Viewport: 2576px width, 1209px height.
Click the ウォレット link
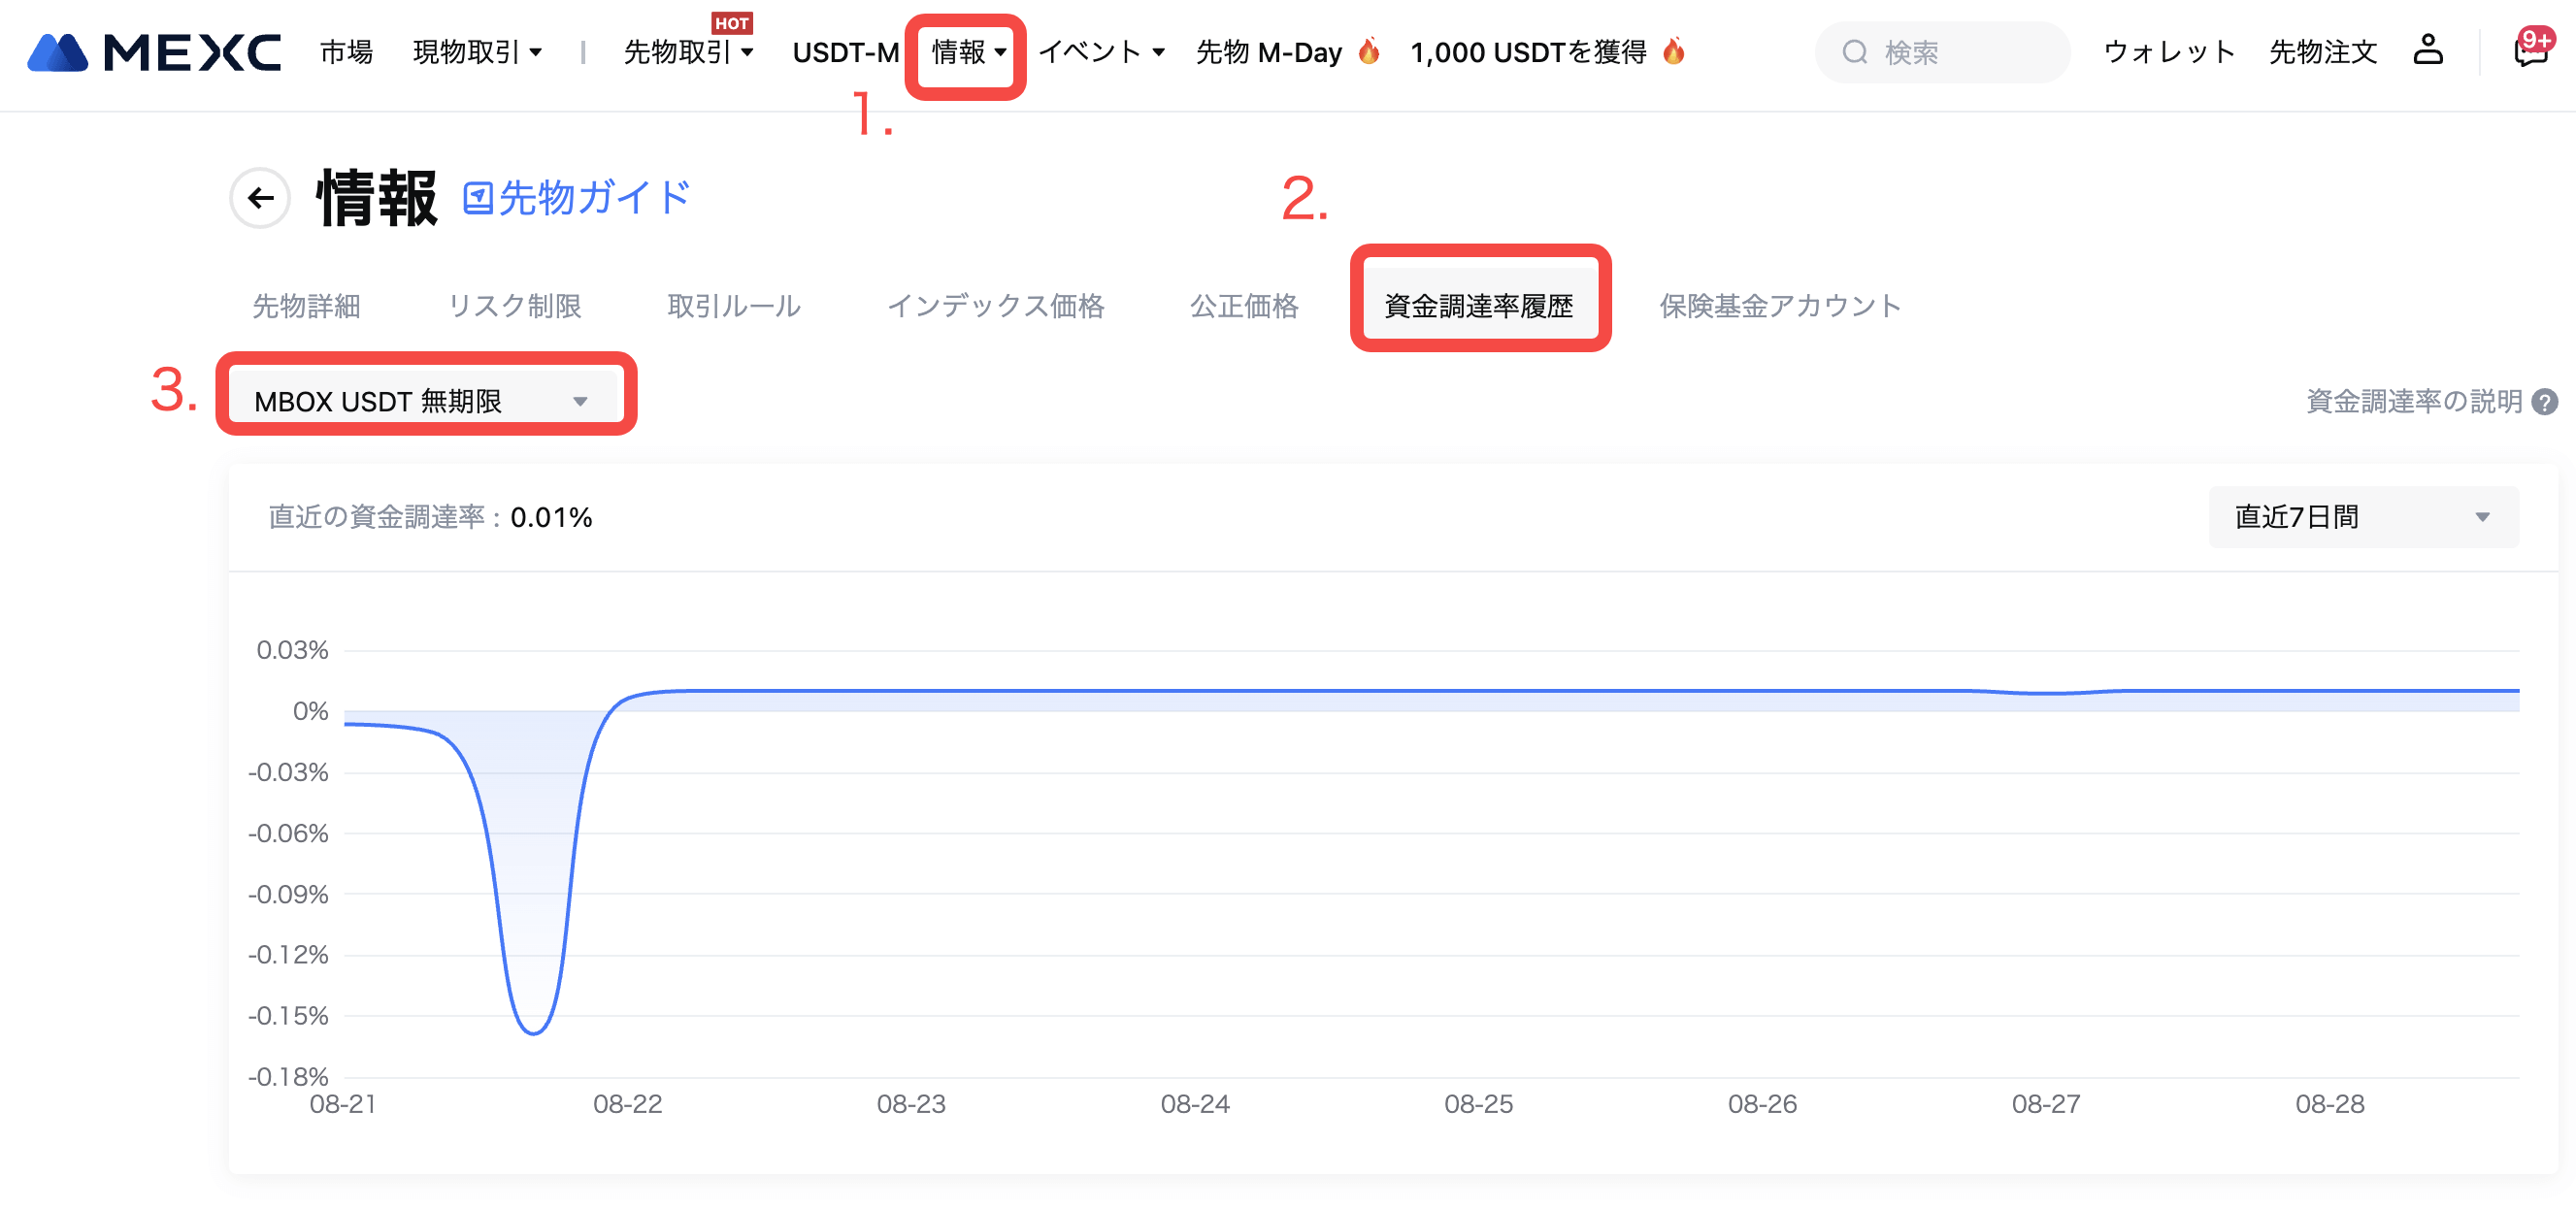pos(2168,52)
